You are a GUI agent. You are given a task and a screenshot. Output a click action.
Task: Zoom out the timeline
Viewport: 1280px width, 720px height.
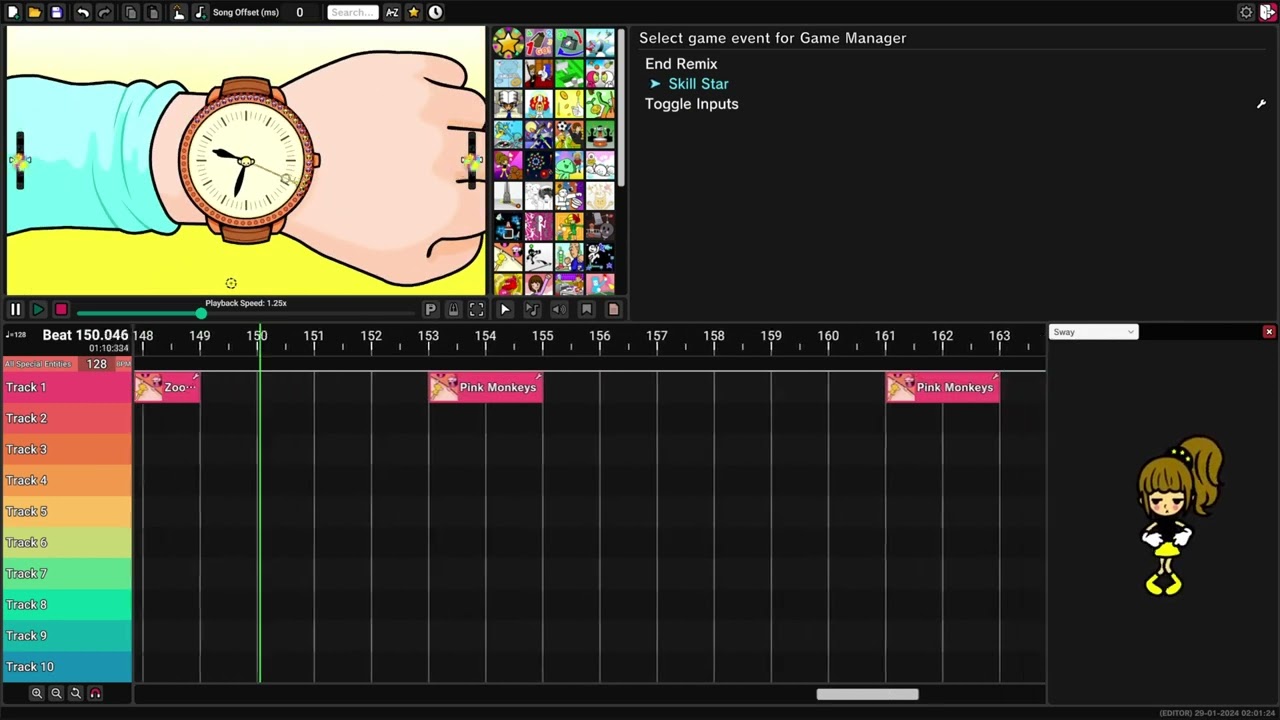(x=56, y=693)
